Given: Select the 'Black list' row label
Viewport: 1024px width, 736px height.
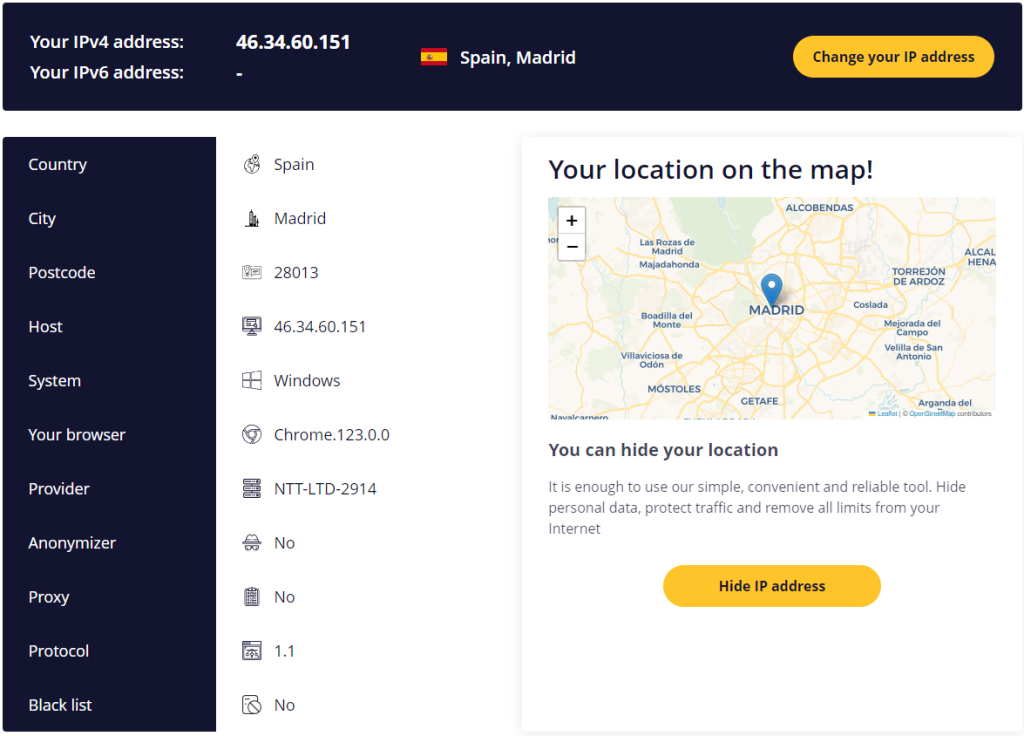Looking at the screenshot, I should [x=60, y=705].
